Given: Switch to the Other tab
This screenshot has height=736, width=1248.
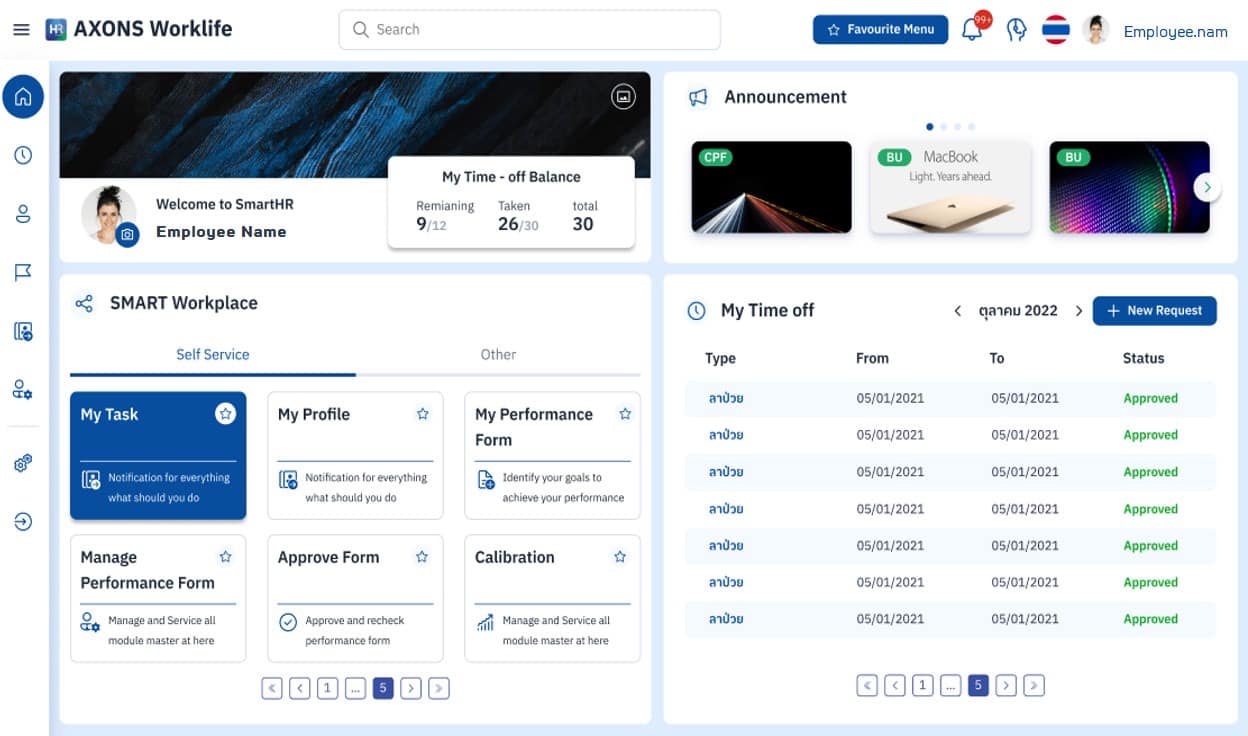Looking at the screenshot, I should [x=498, y=355].
